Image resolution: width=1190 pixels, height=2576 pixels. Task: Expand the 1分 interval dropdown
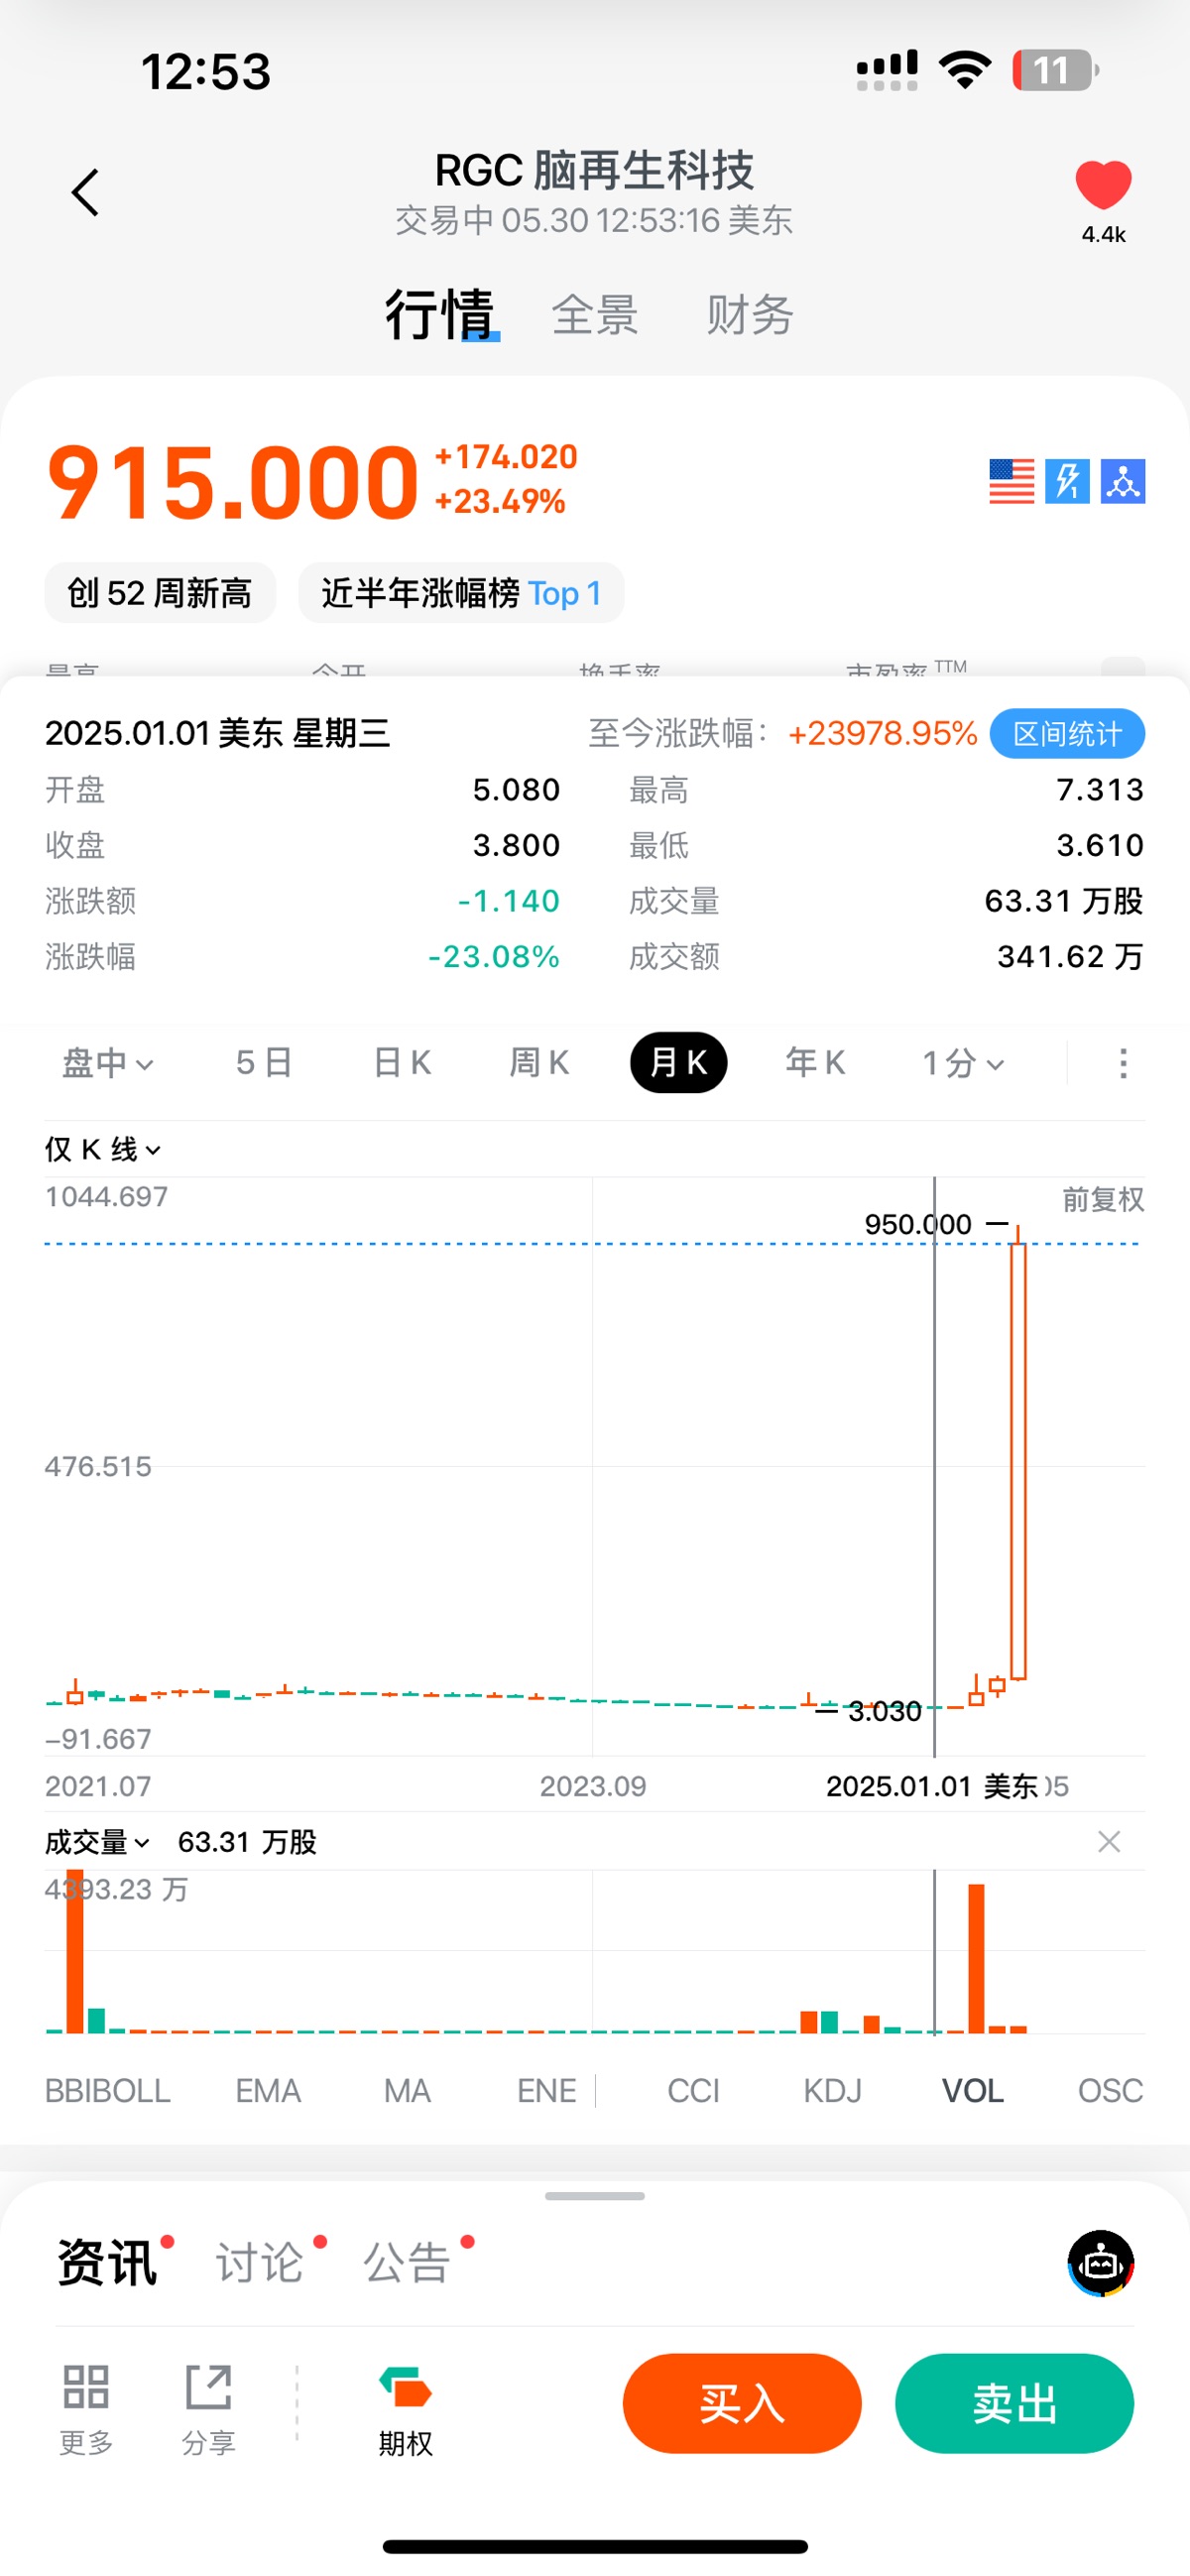tap(962, 1063)
